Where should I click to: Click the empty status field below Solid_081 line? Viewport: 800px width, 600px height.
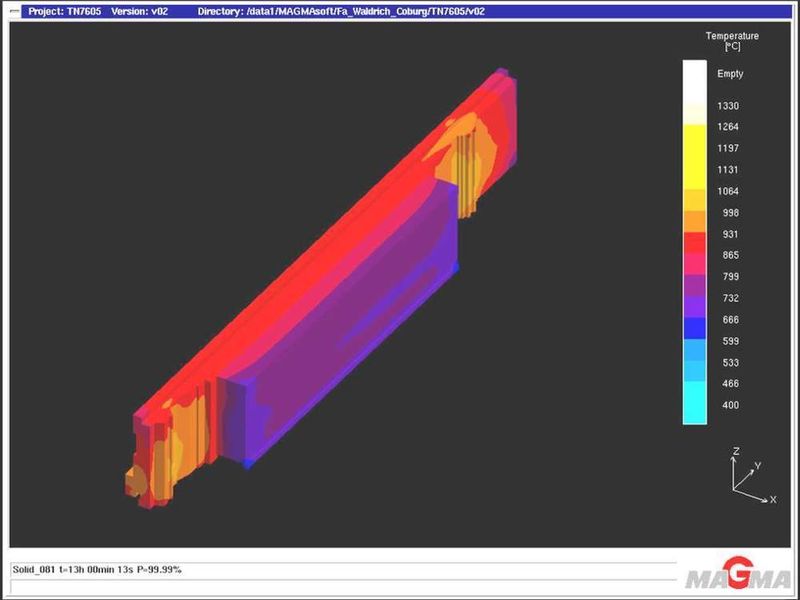tap(343, 587)
